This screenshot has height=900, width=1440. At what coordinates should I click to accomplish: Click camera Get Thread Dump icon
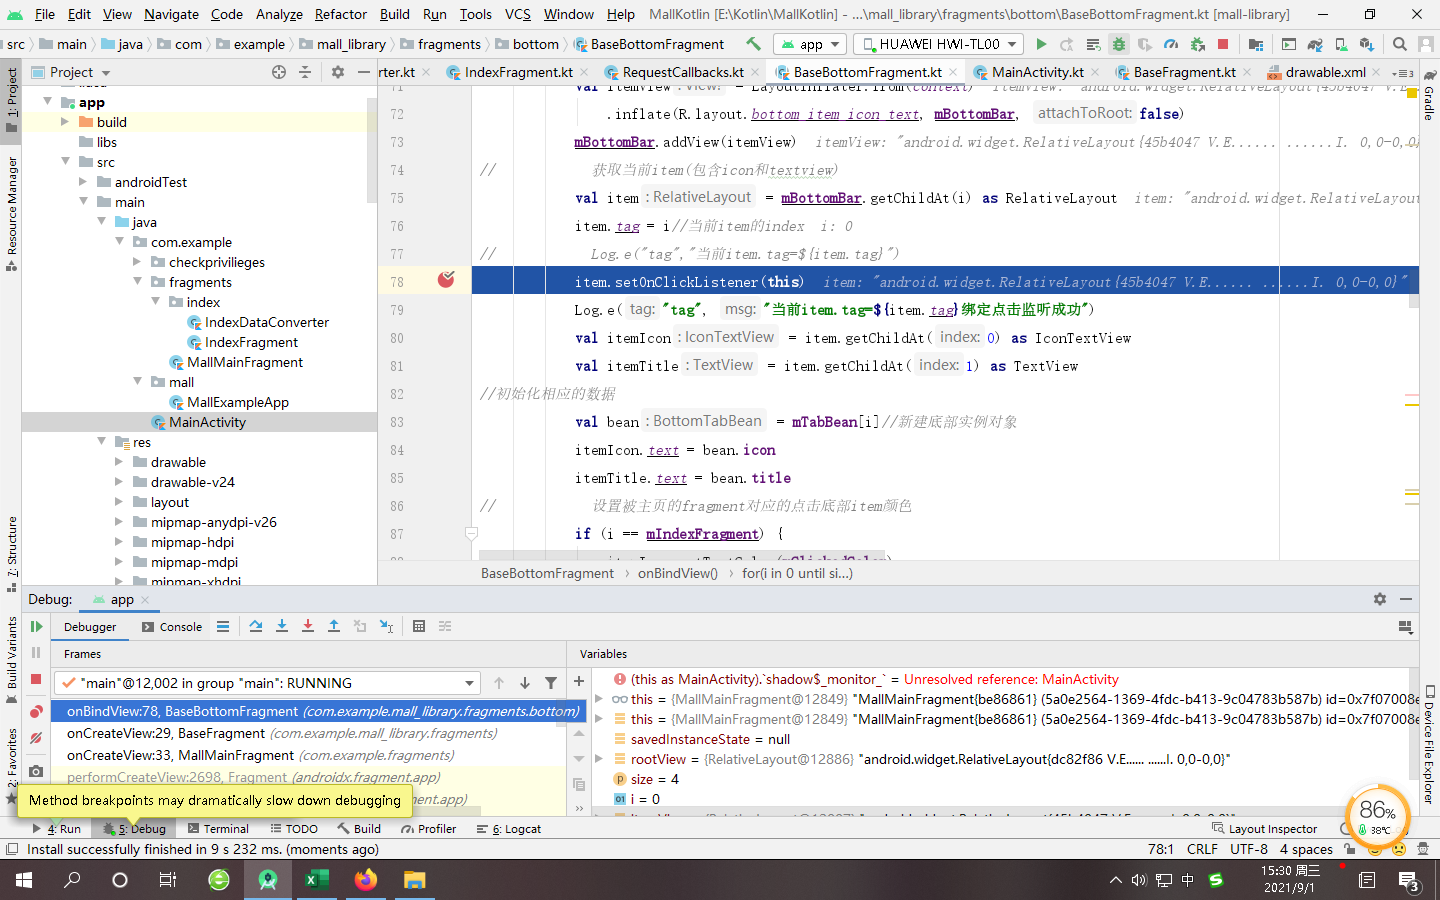pyautogui.click(x=36, y=771)
